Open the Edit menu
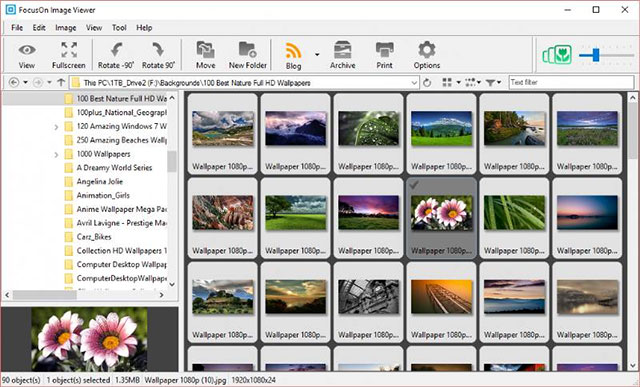 pos(39,28)
